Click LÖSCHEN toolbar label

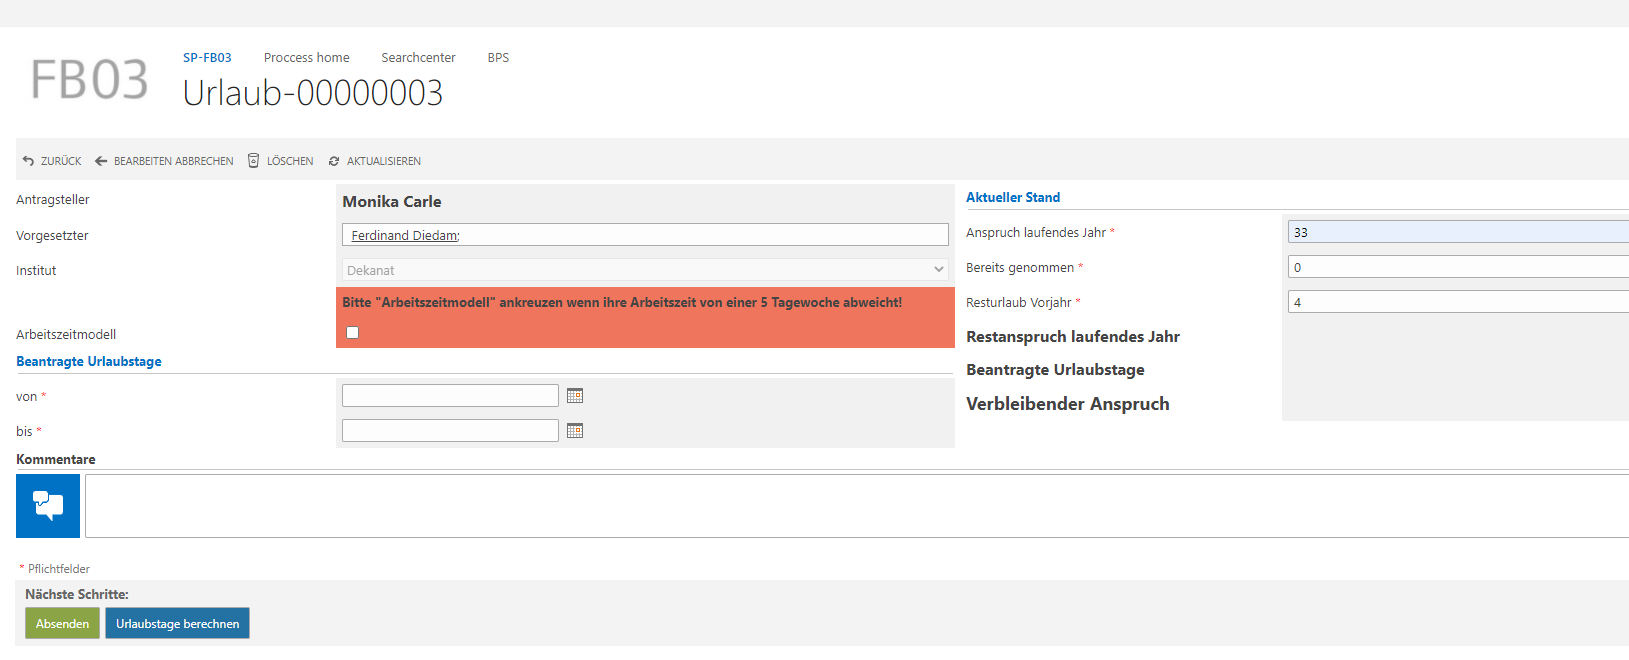(x=290, y=161)
